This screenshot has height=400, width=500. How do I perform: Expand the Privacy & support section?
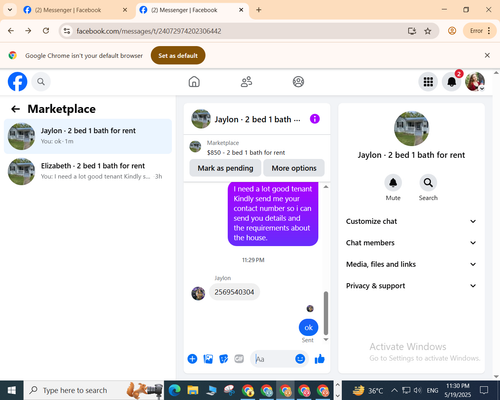pos(411,286)
